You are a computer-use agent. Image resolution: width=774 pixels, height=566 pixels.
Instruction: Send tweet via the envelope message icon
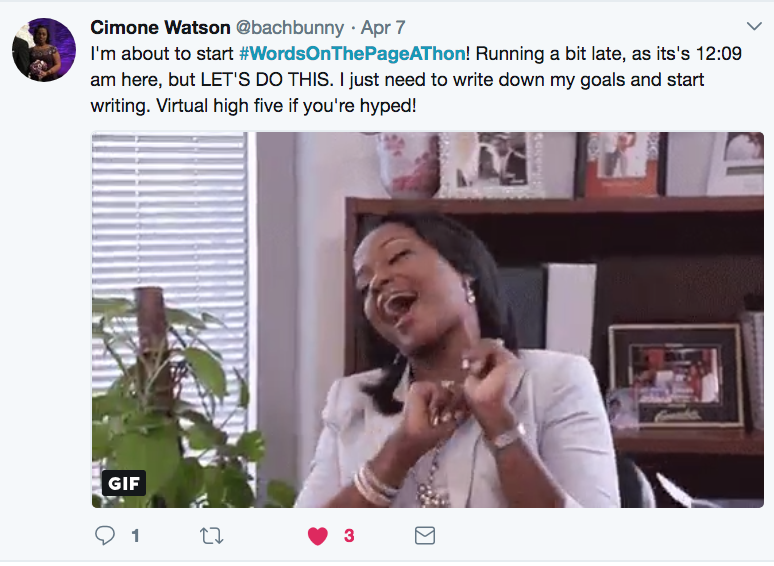tap(425, 536)
